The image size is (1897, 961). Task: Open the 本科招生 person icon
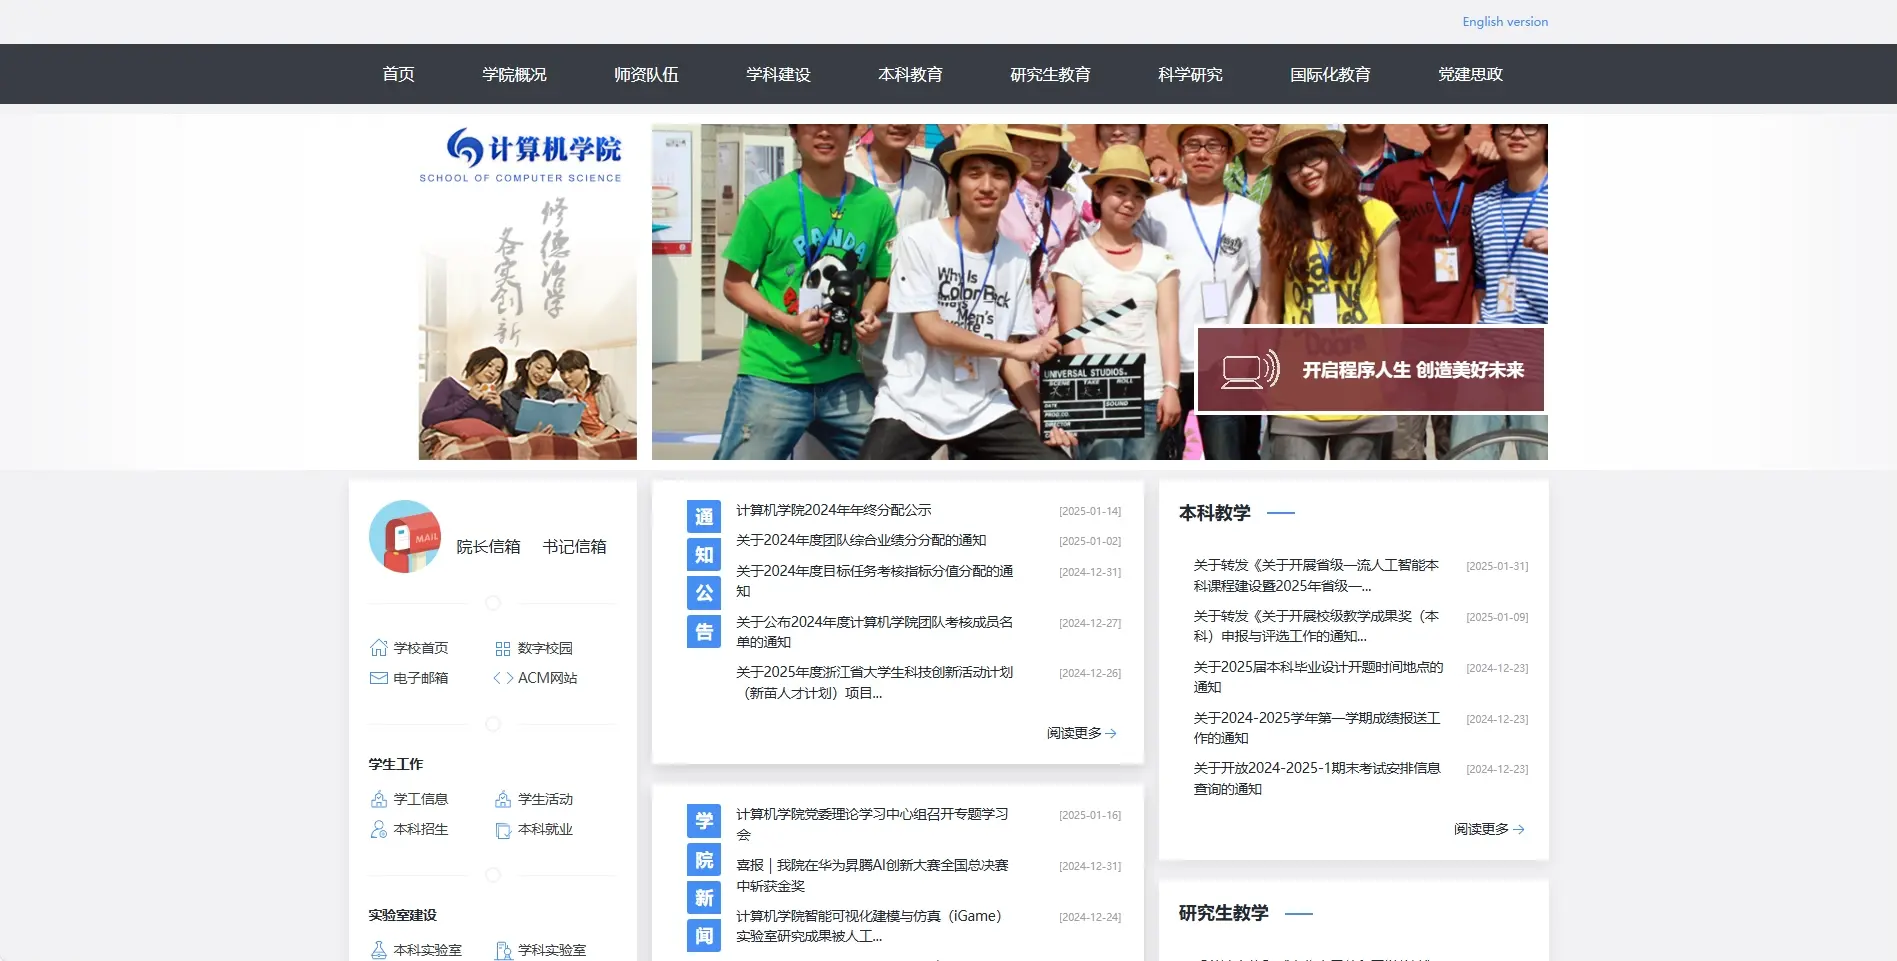[378, 829]
